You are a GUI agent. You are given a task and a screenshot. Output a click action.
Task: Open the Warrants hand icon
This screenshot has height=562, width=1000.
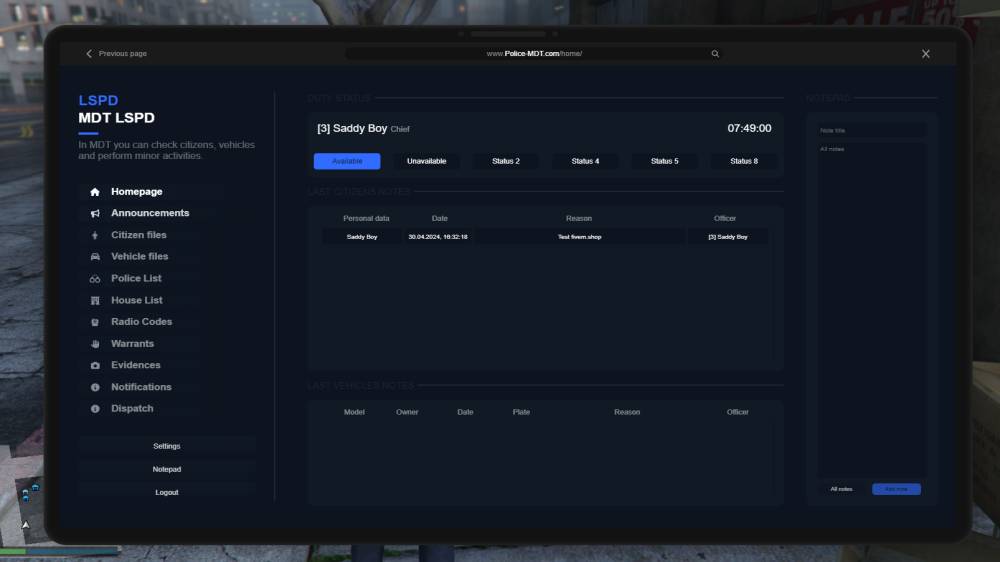[x=95, y=344]
